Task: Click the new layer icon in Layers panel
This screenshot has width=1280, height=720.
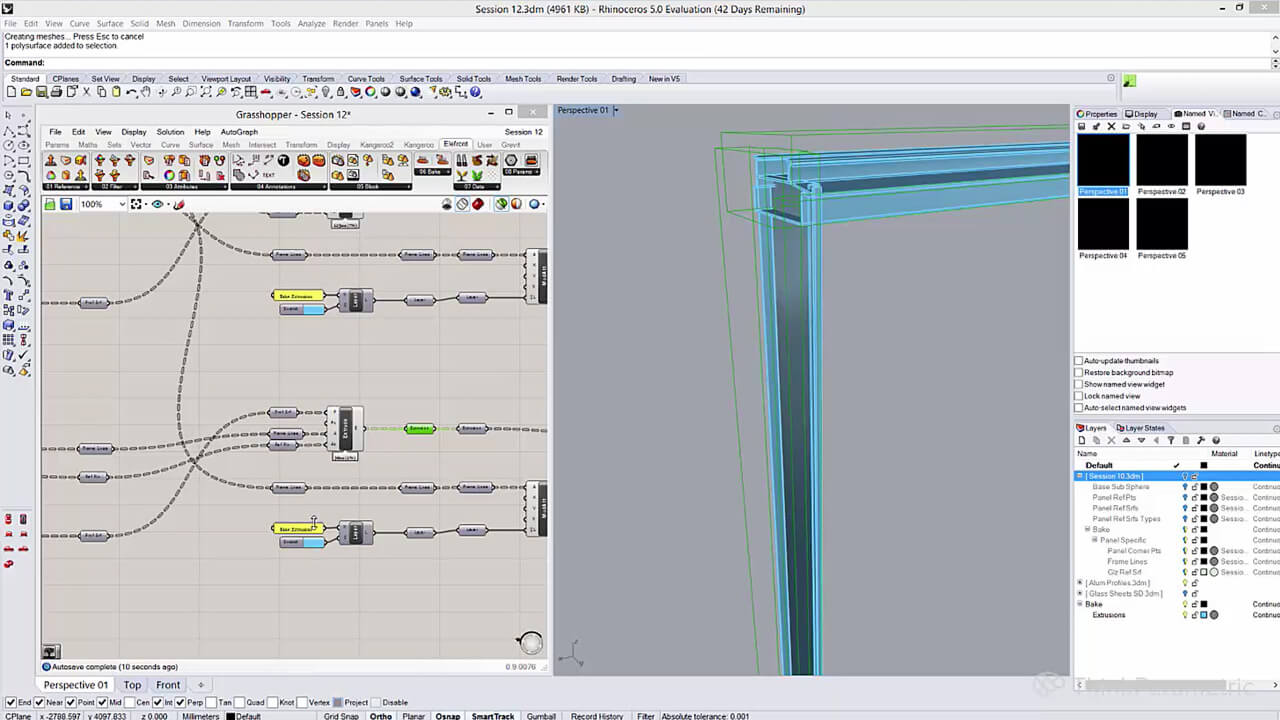Action: pyautogui.click(x=1081, y=440)
